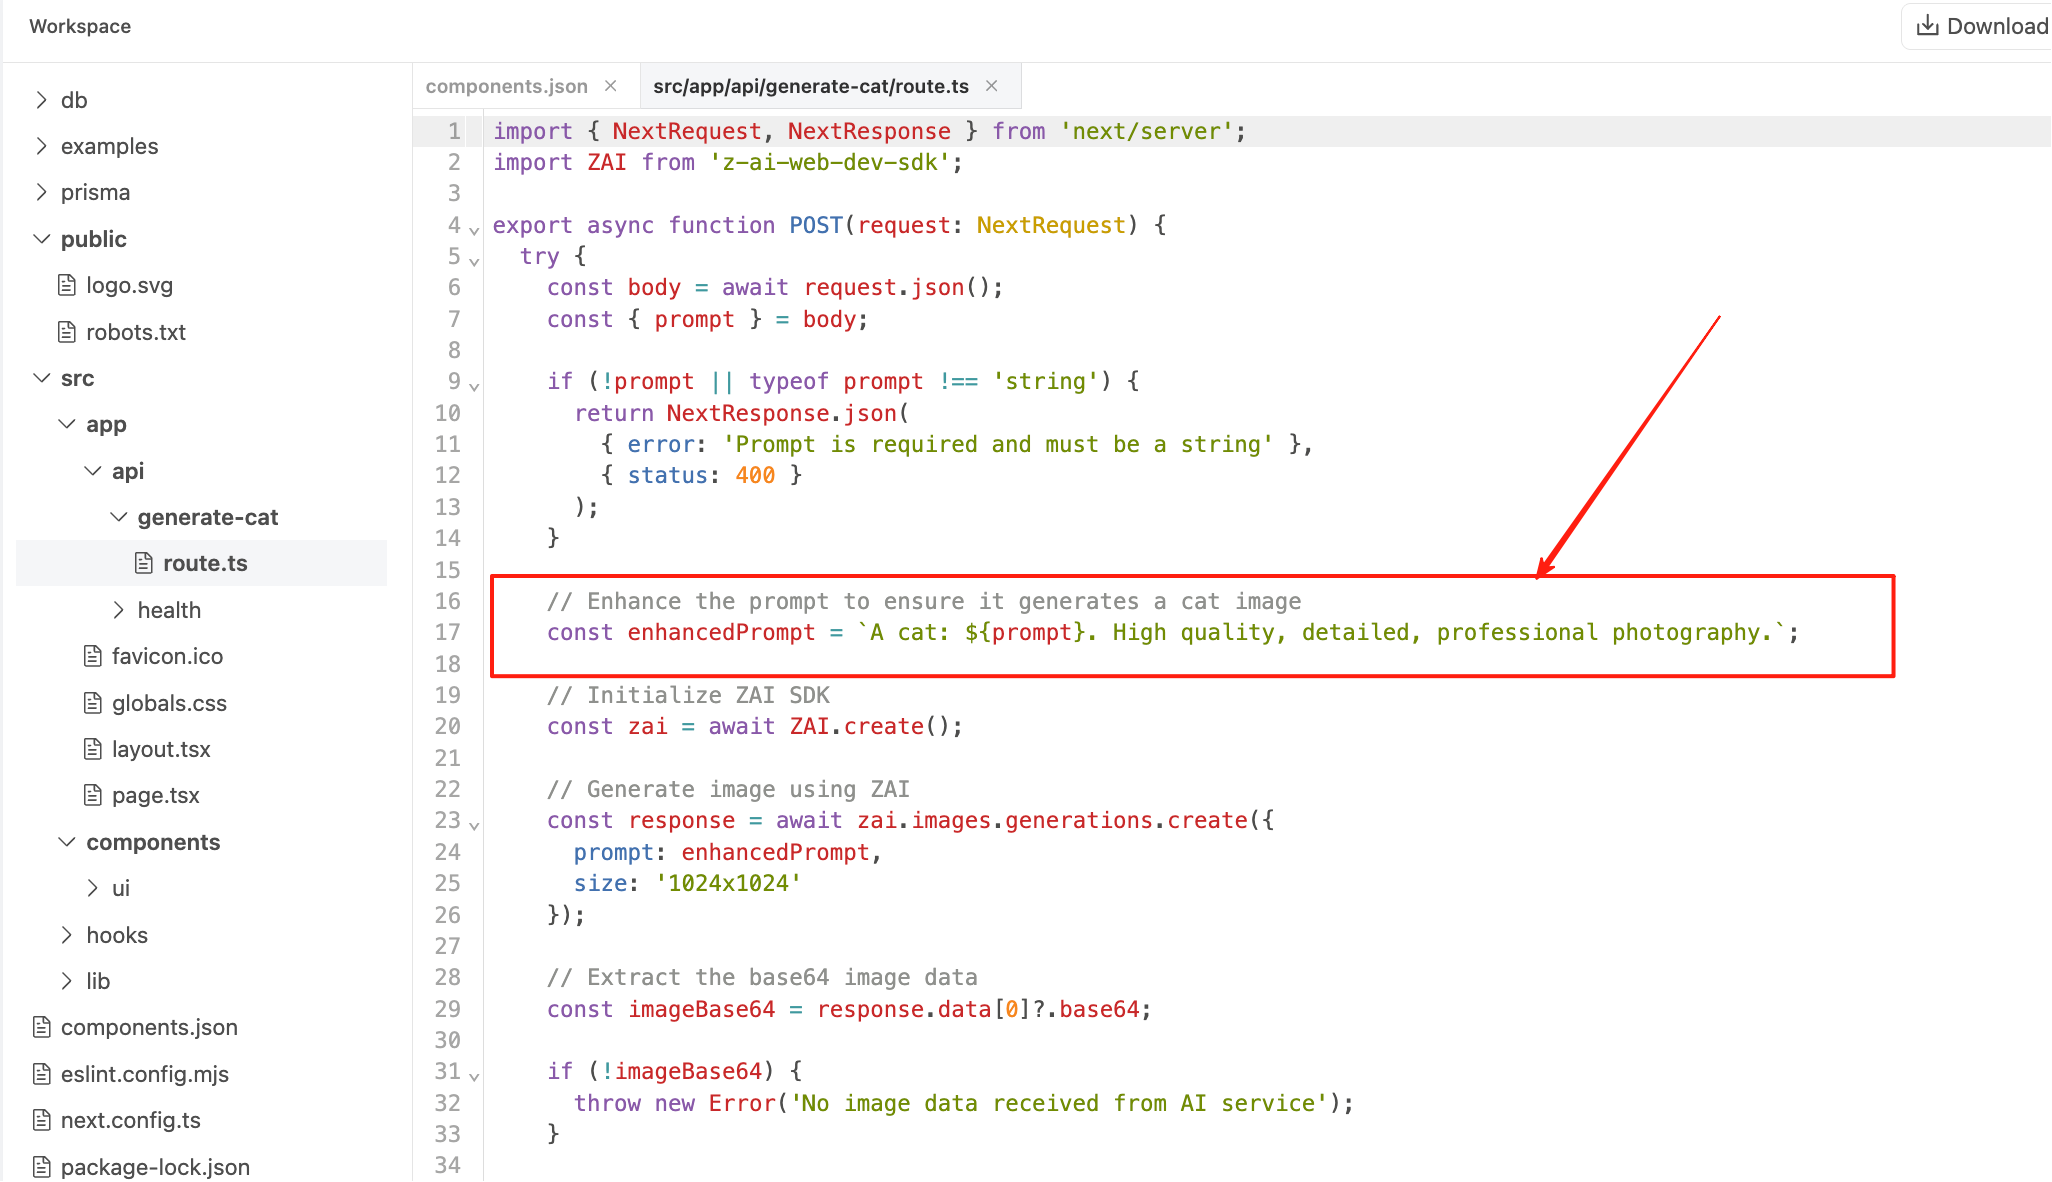Screen dimensions: 2052x1182
Task: Select the src/app/api/generate-cat/route.ts tab
Action: tap(810, 86)
